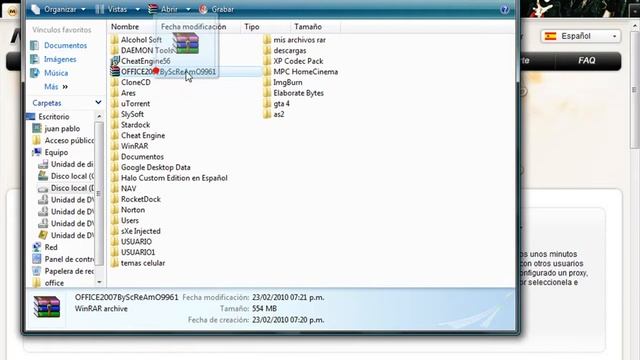Select the USUARIO folder icon
640x360 pixels.
(x=115, y=242)
